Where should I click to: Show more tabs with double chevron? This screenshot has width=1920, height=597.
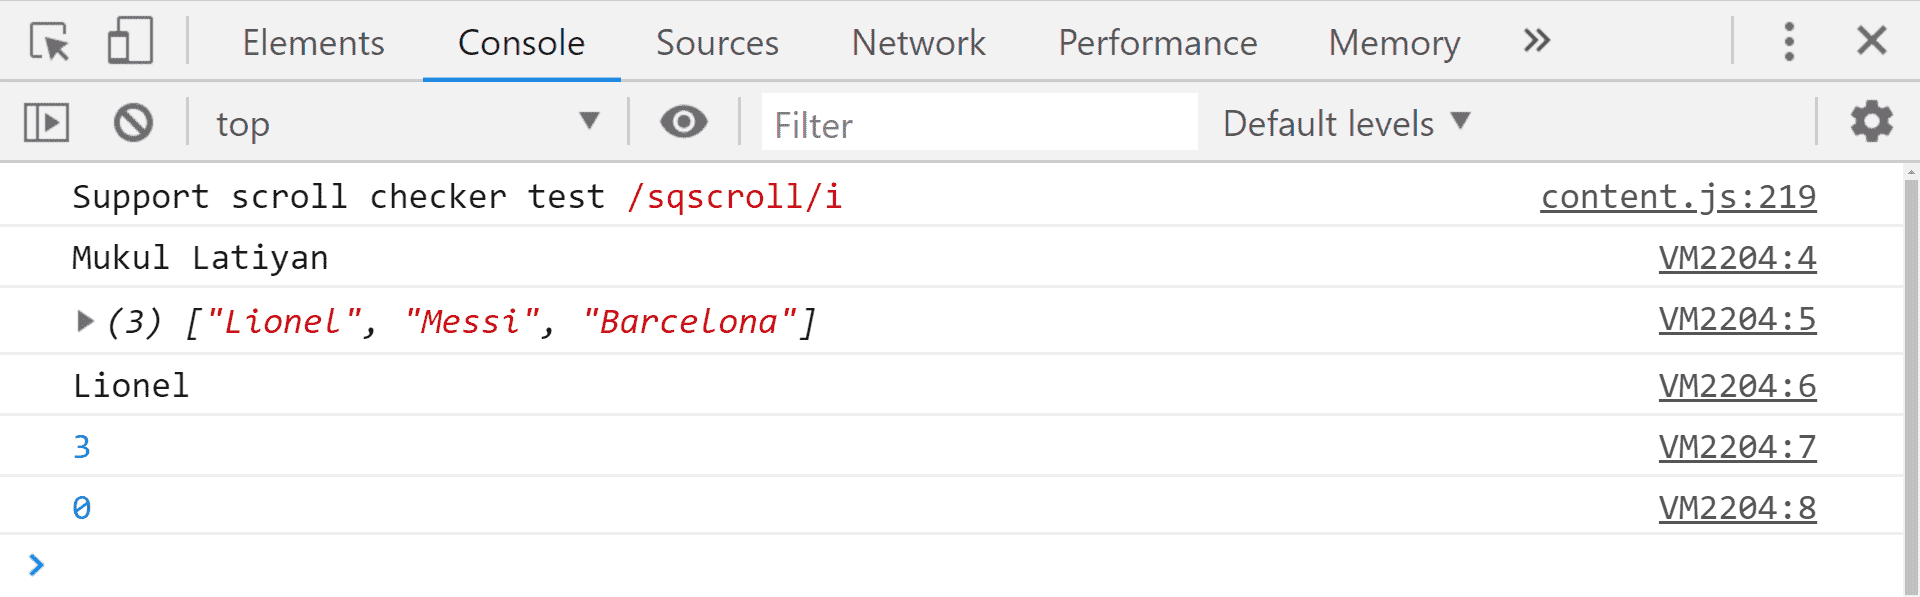click(x=1537, y=41)
